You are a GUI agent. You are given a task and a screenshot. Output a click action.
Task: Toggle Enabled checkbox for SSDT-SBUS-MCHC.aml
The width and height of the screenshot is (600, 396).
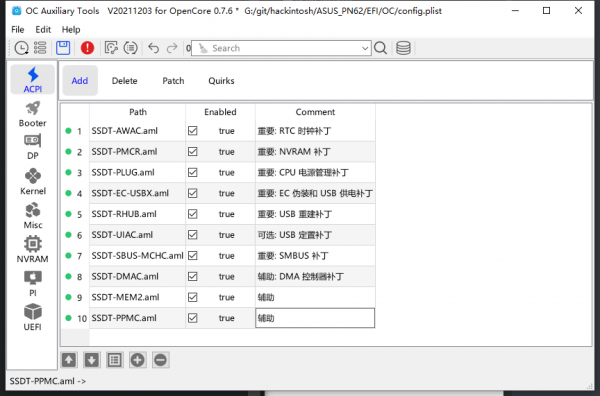click(192, 256)
